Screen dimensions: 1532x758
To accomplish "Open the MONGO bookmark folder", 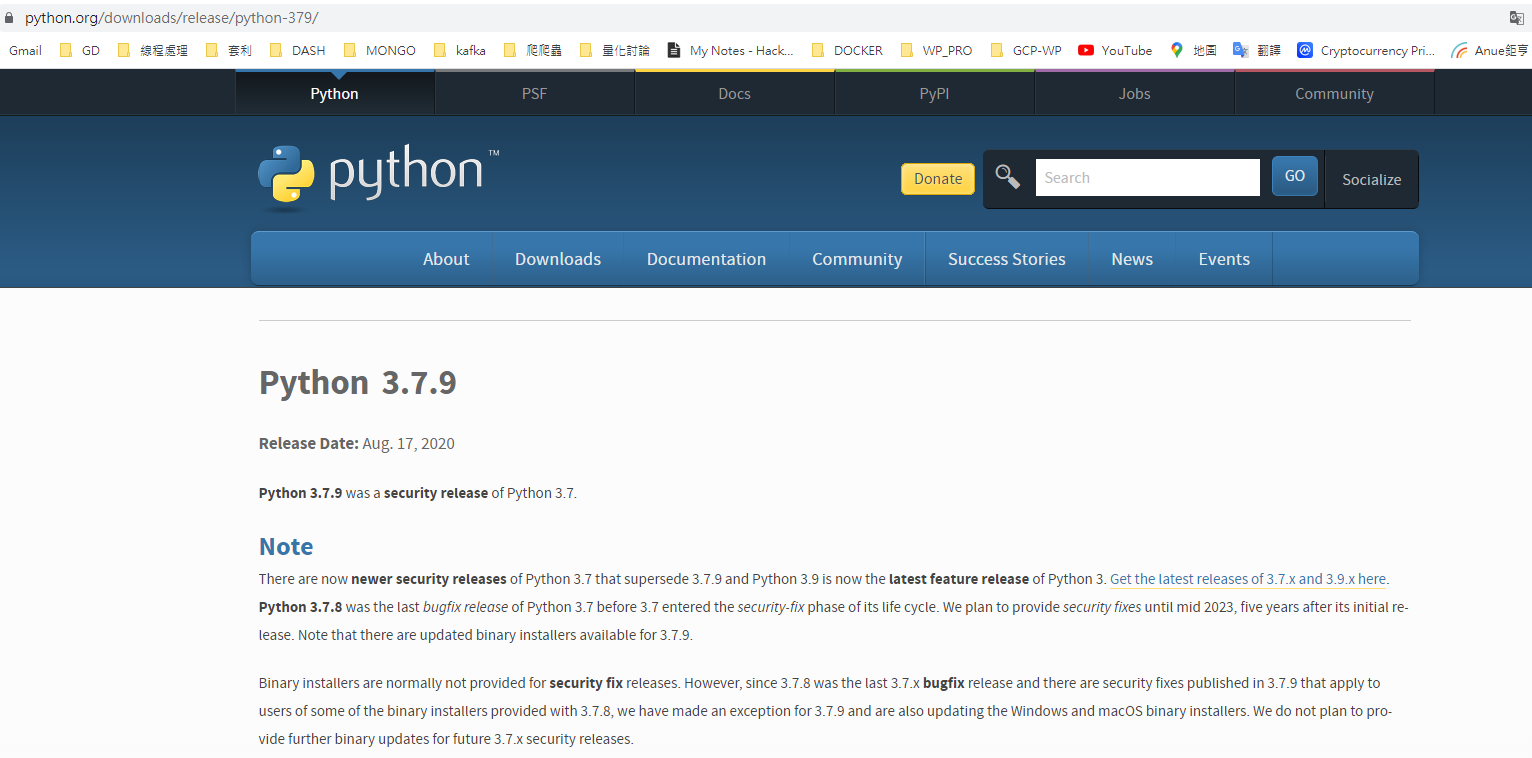I will click(x=379, y=50).
